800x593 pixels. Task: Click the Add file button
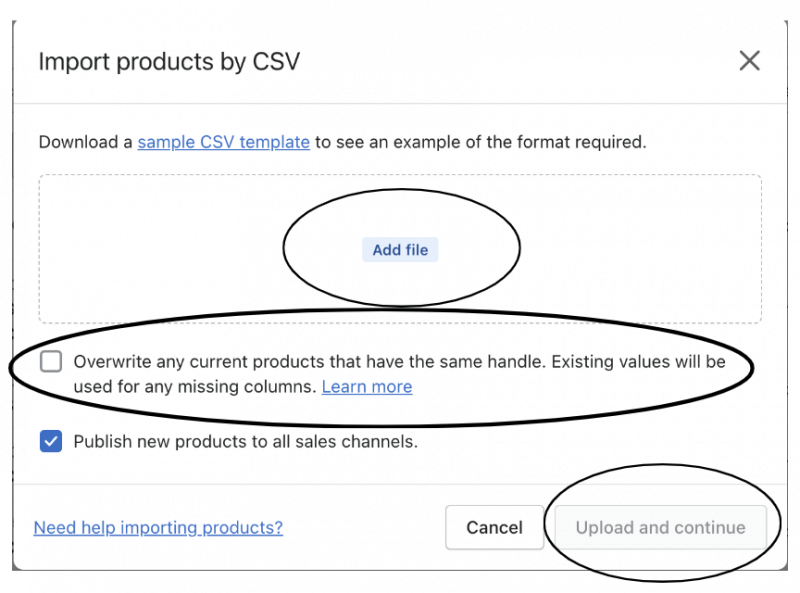pyautogui.click(x=400, y=250)
